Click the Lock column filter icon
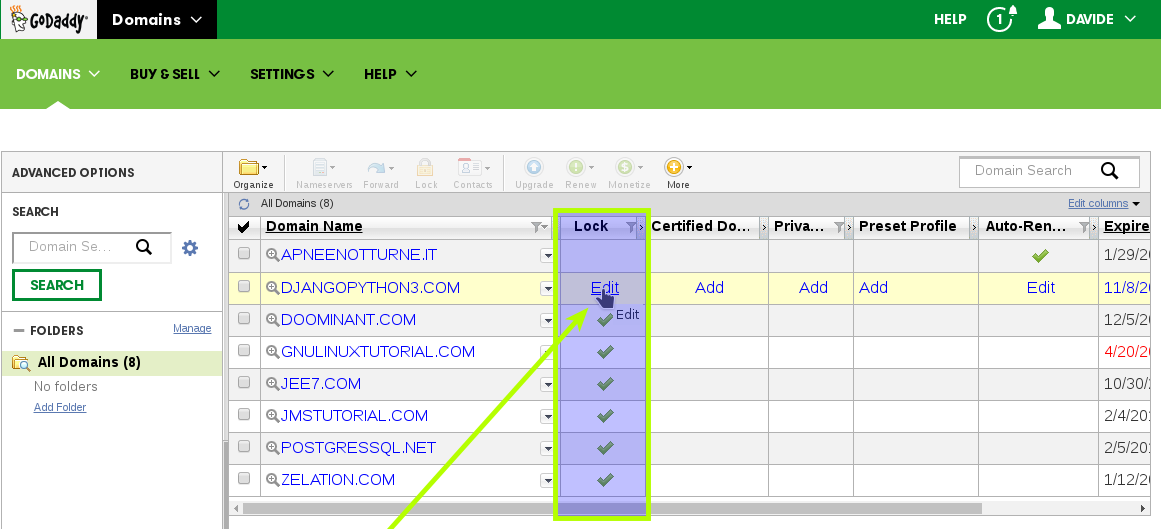 631,227
